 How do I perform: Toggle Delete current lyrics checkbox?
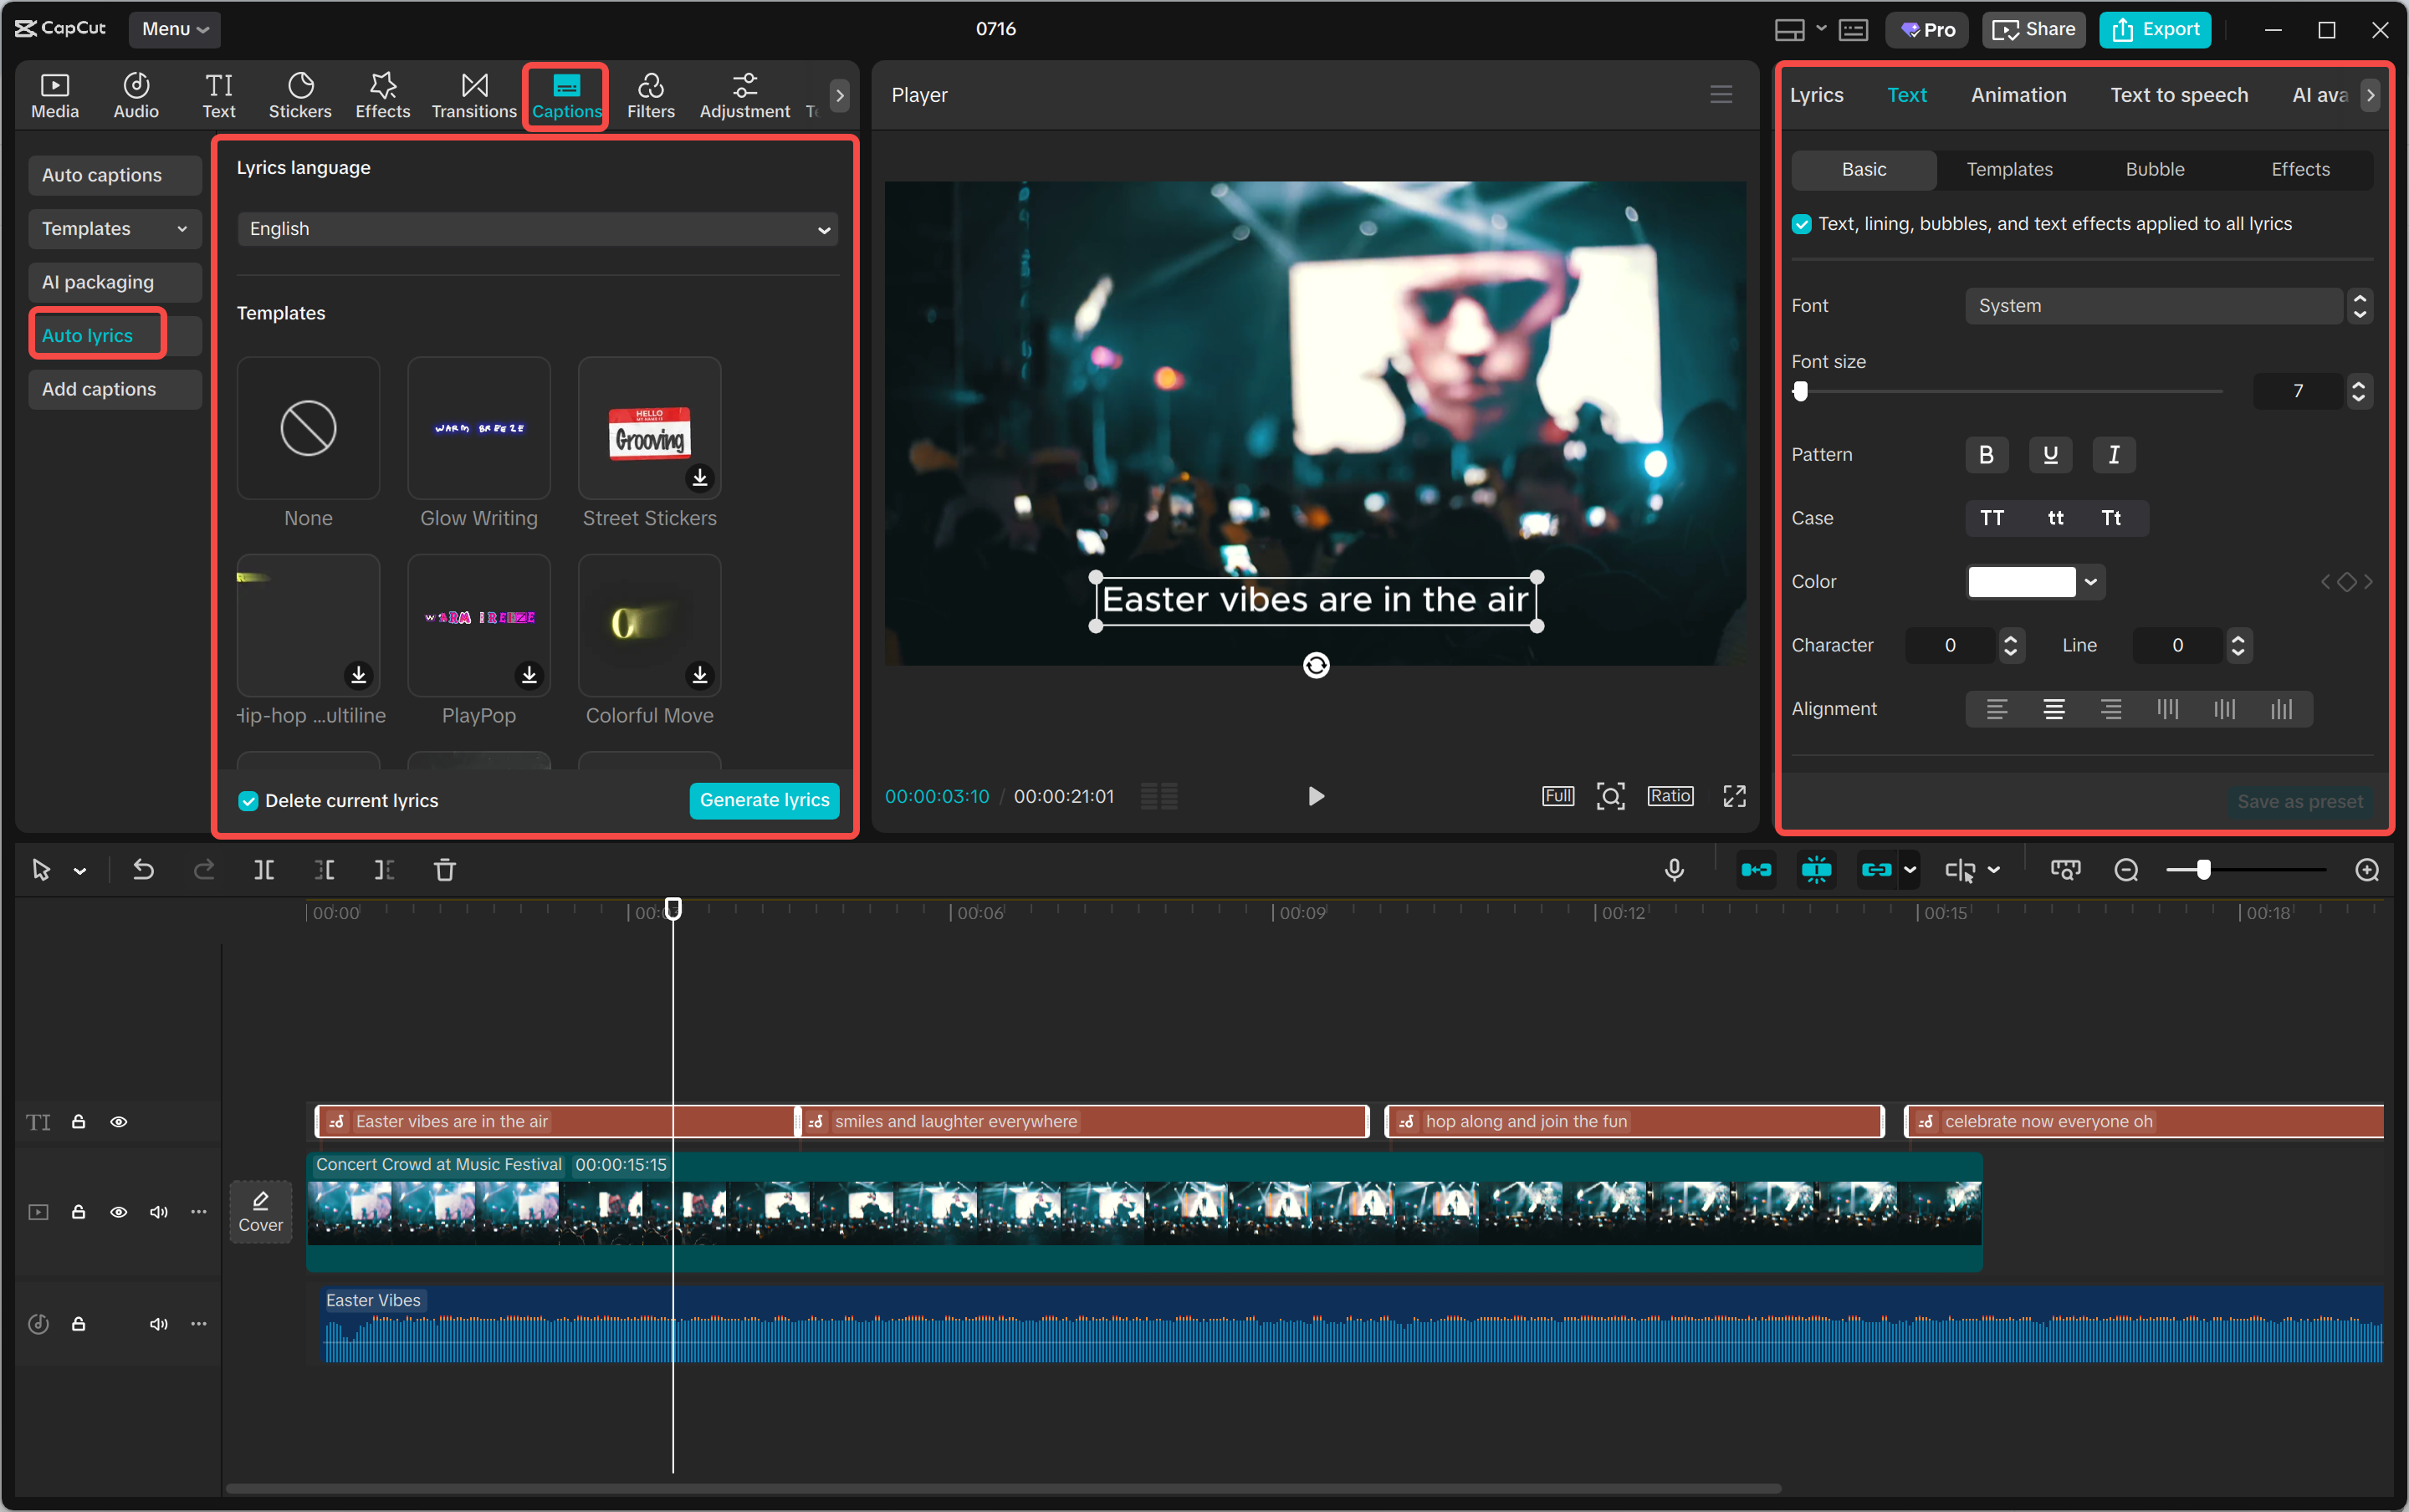pyautogui.click(x=247, y=800)
